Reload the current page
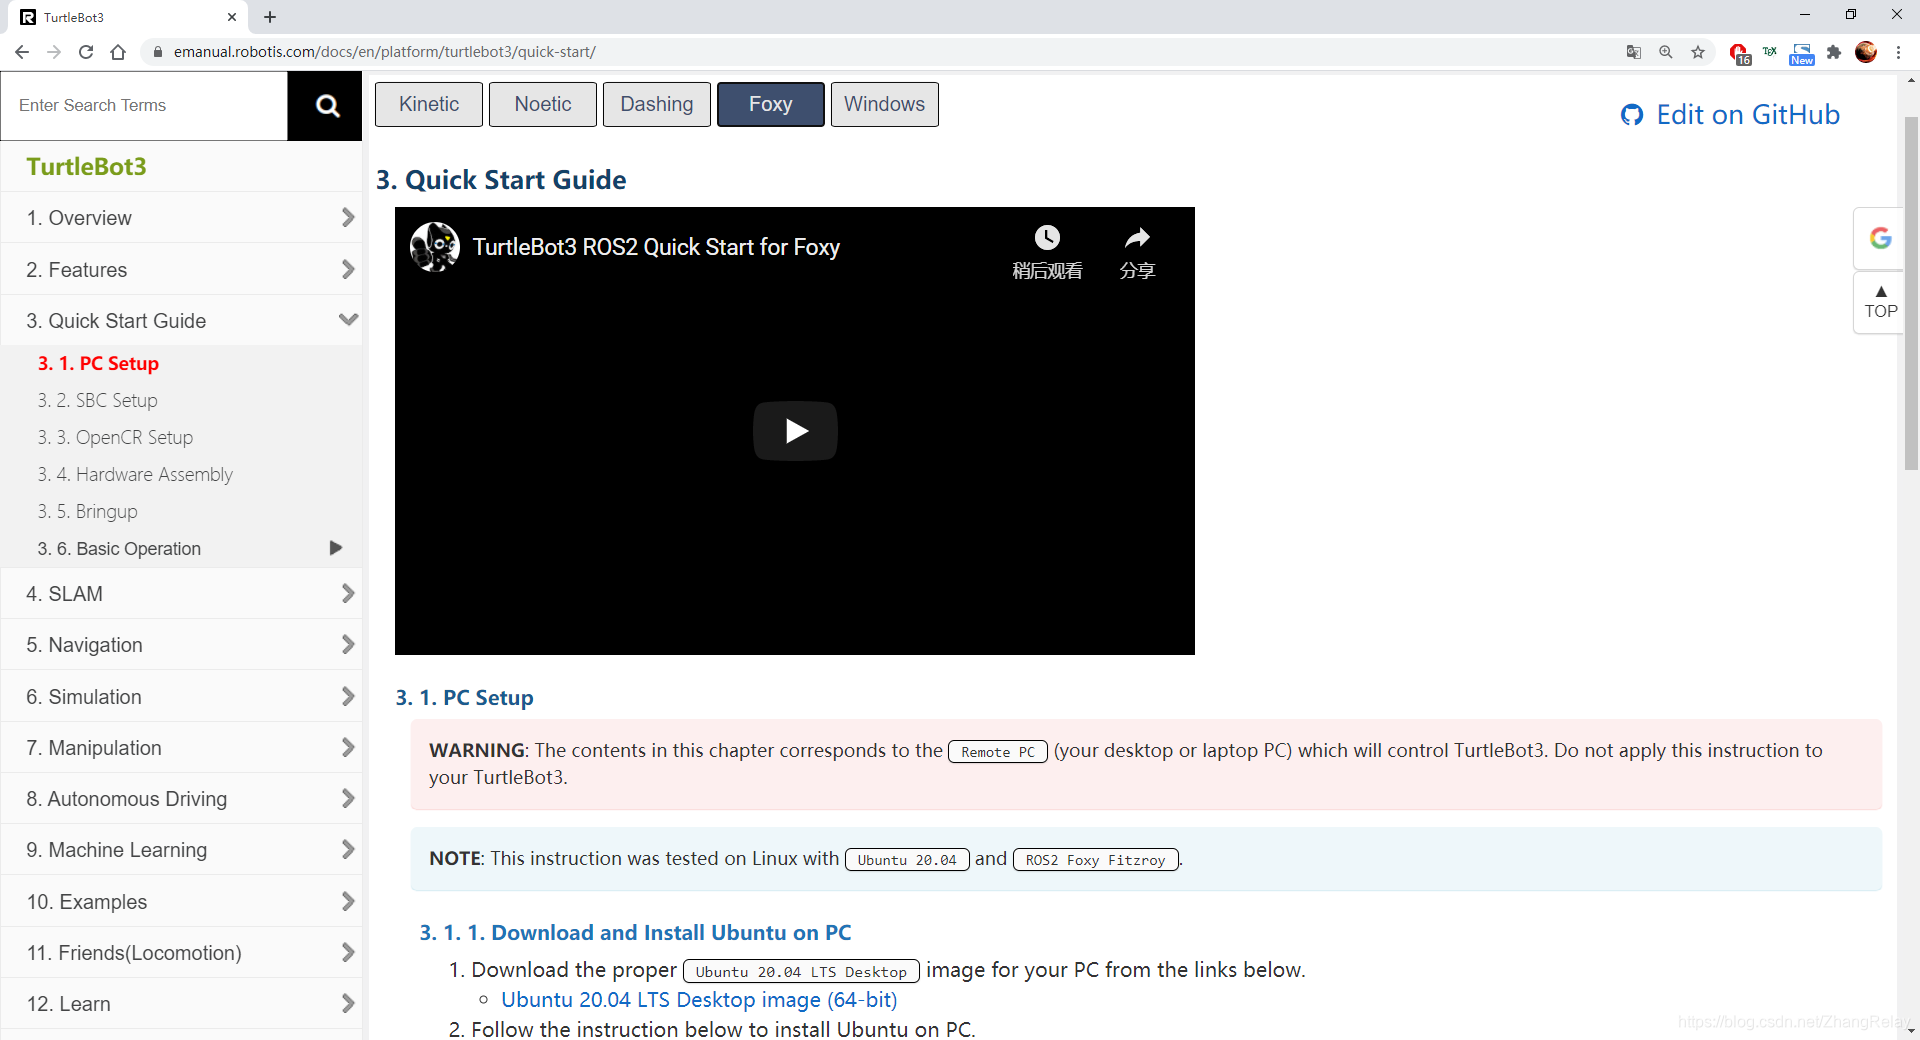Screen dimensions: 1920x1040 (x=86, y=52)
